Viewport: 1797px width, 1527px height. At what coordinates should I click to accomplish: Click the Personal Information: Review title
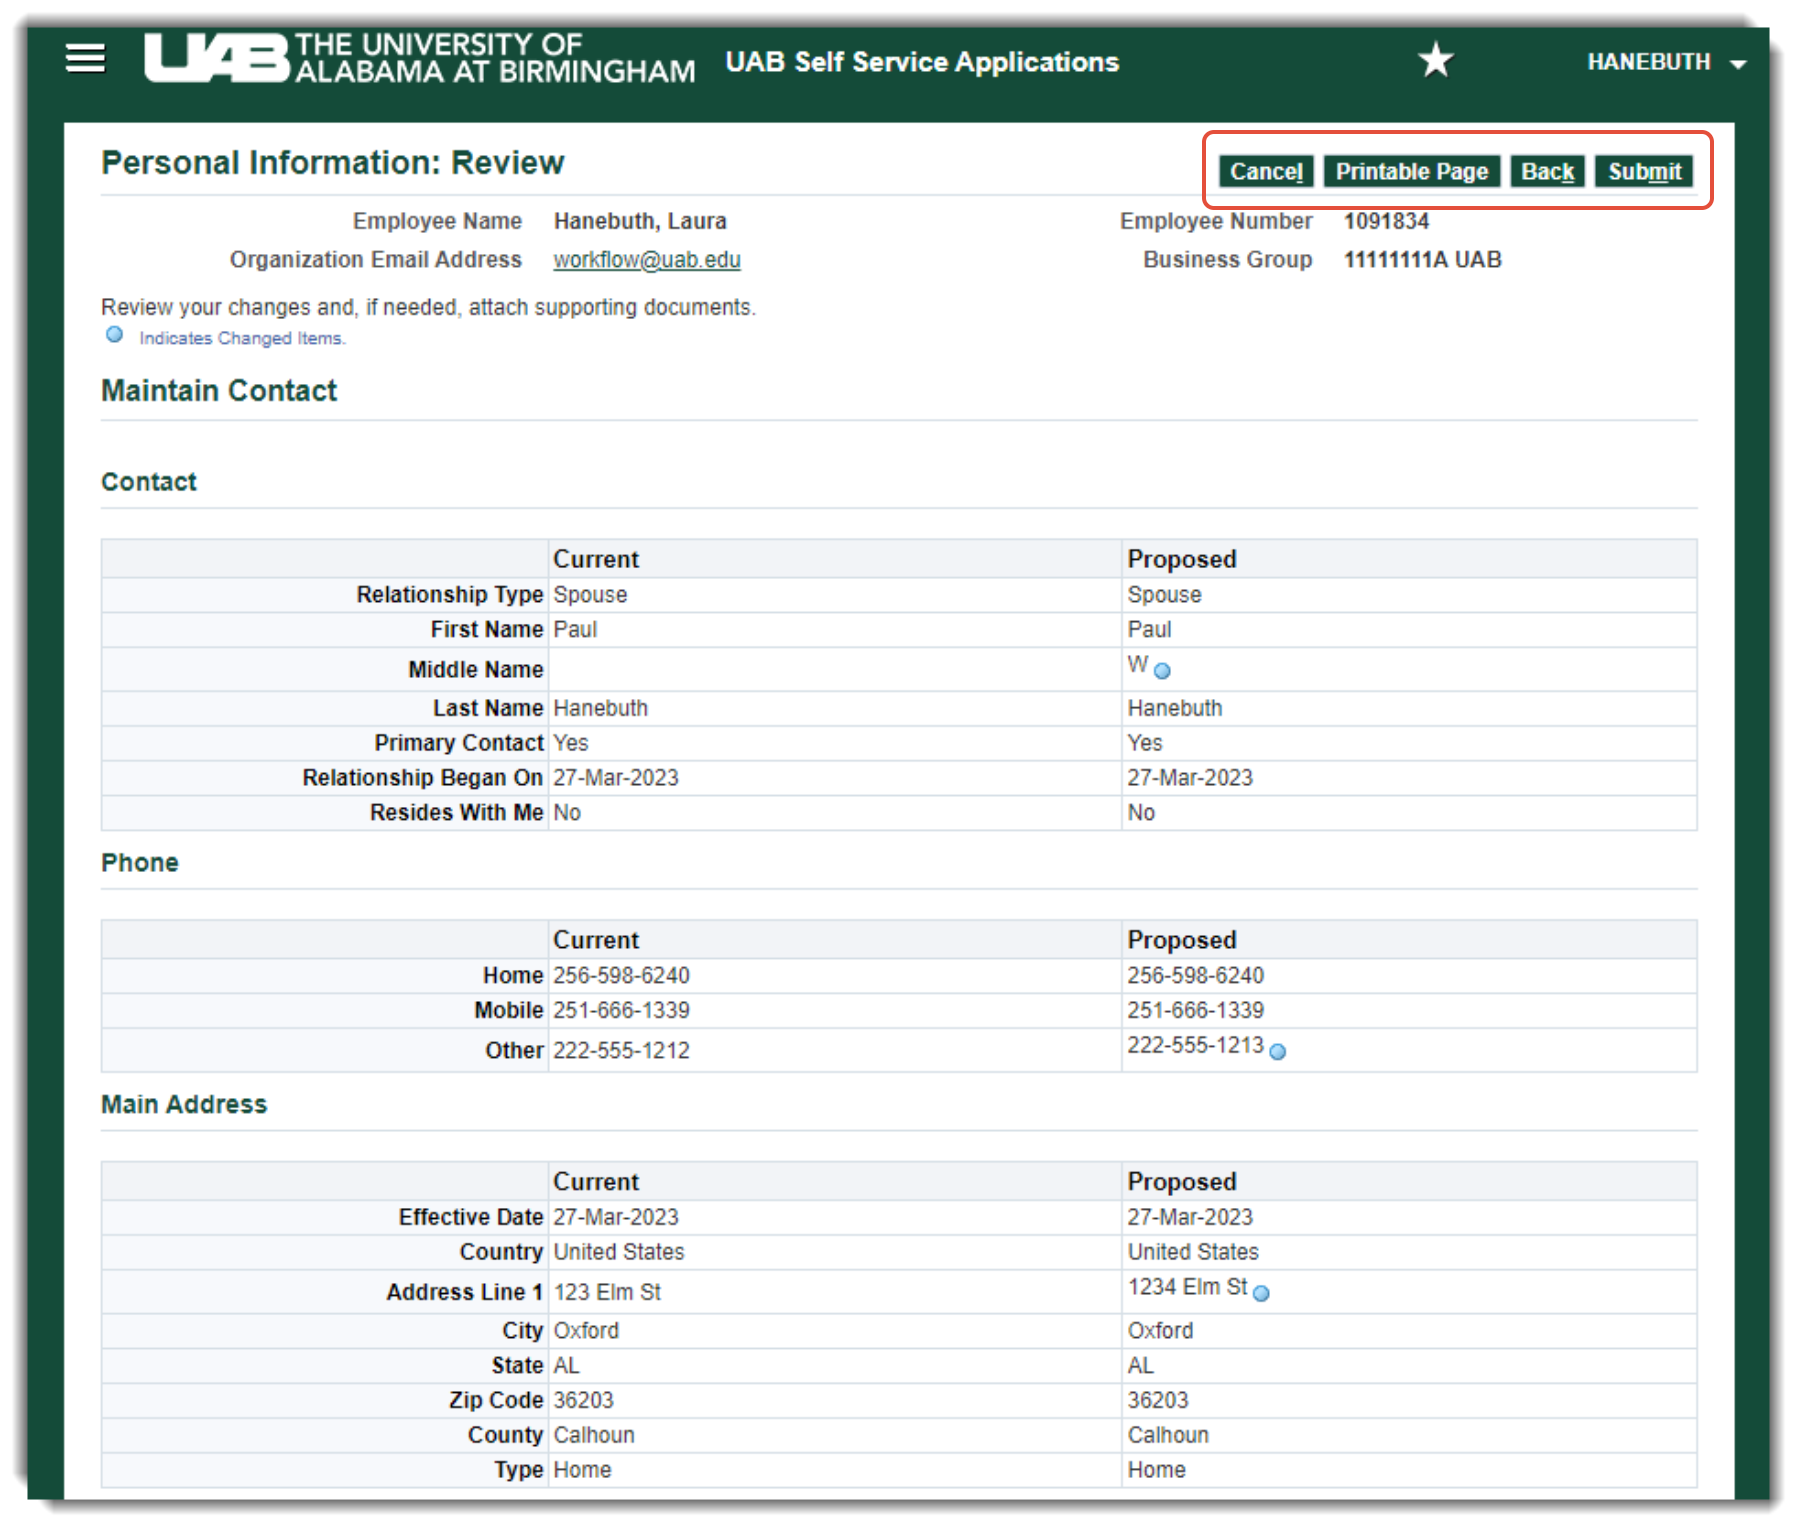coord(332,163)
